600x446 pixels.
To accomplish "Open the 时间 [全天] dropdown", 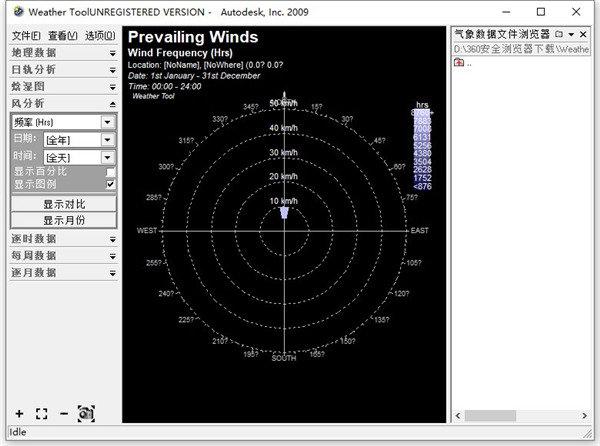I will tap(107, 157).
